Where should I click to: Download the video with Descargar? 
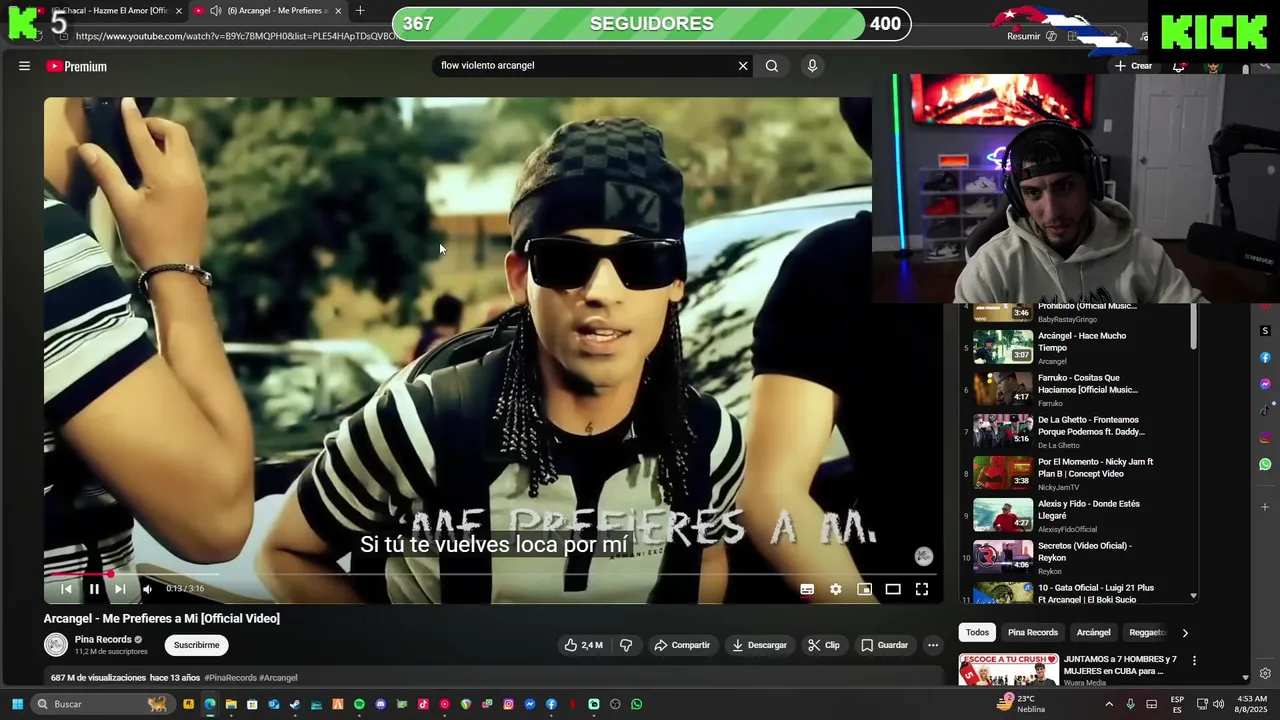[759, 645]
